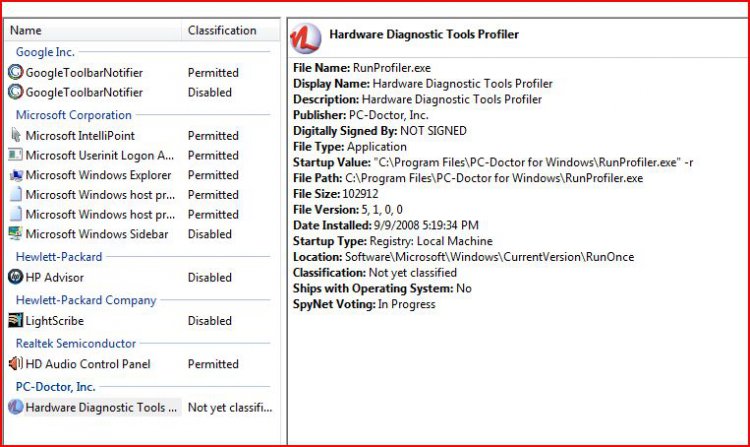This screenshot has height=447, width=750.
Task: Select HD Audio Control Panel entry
Action: (88, 364)
